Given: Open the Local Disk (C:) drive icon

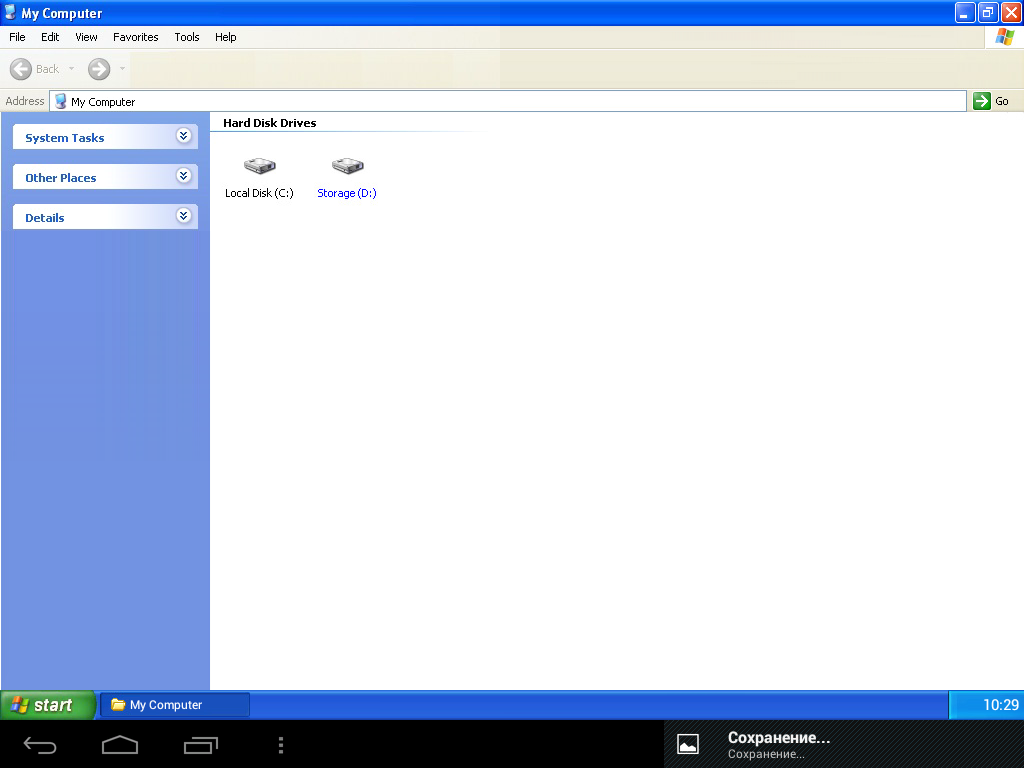Looking at the screenshot, I should pos(259,165).
